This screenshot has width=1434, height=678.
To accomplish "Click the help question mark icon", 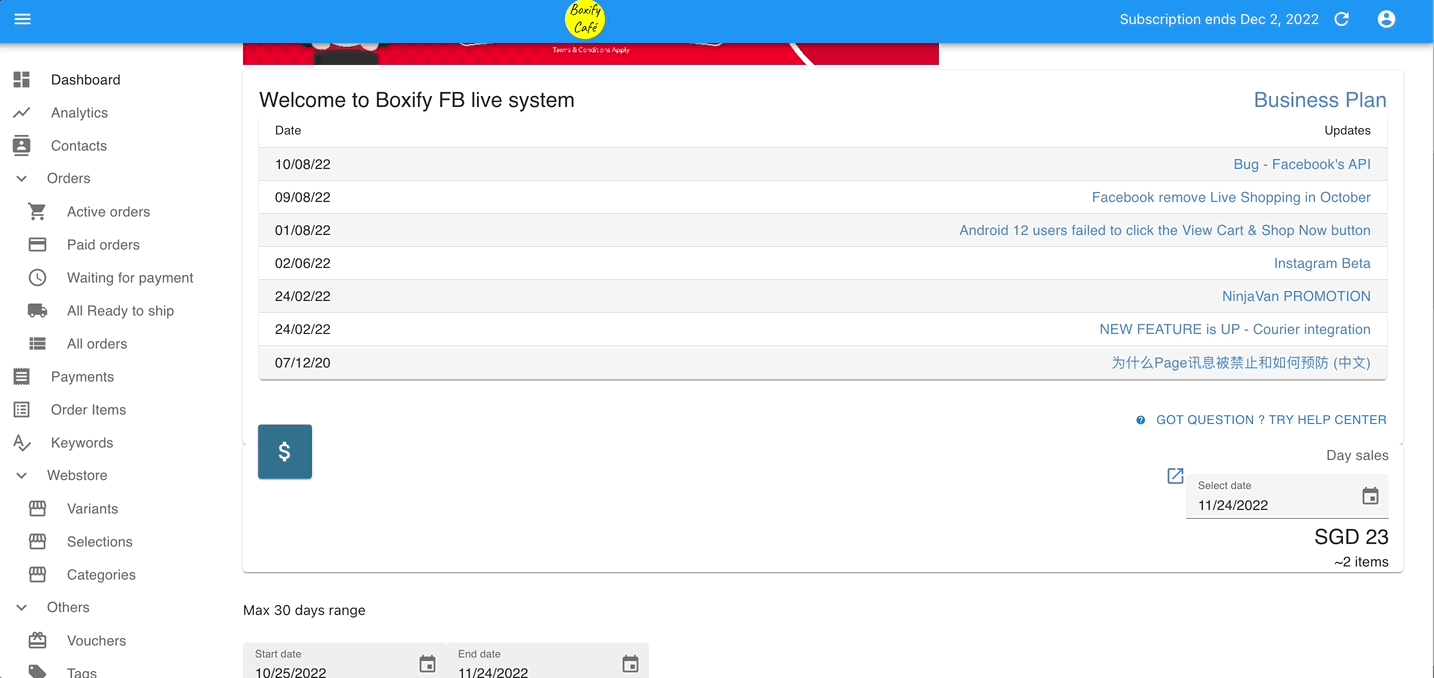I will coord(1141,420).
